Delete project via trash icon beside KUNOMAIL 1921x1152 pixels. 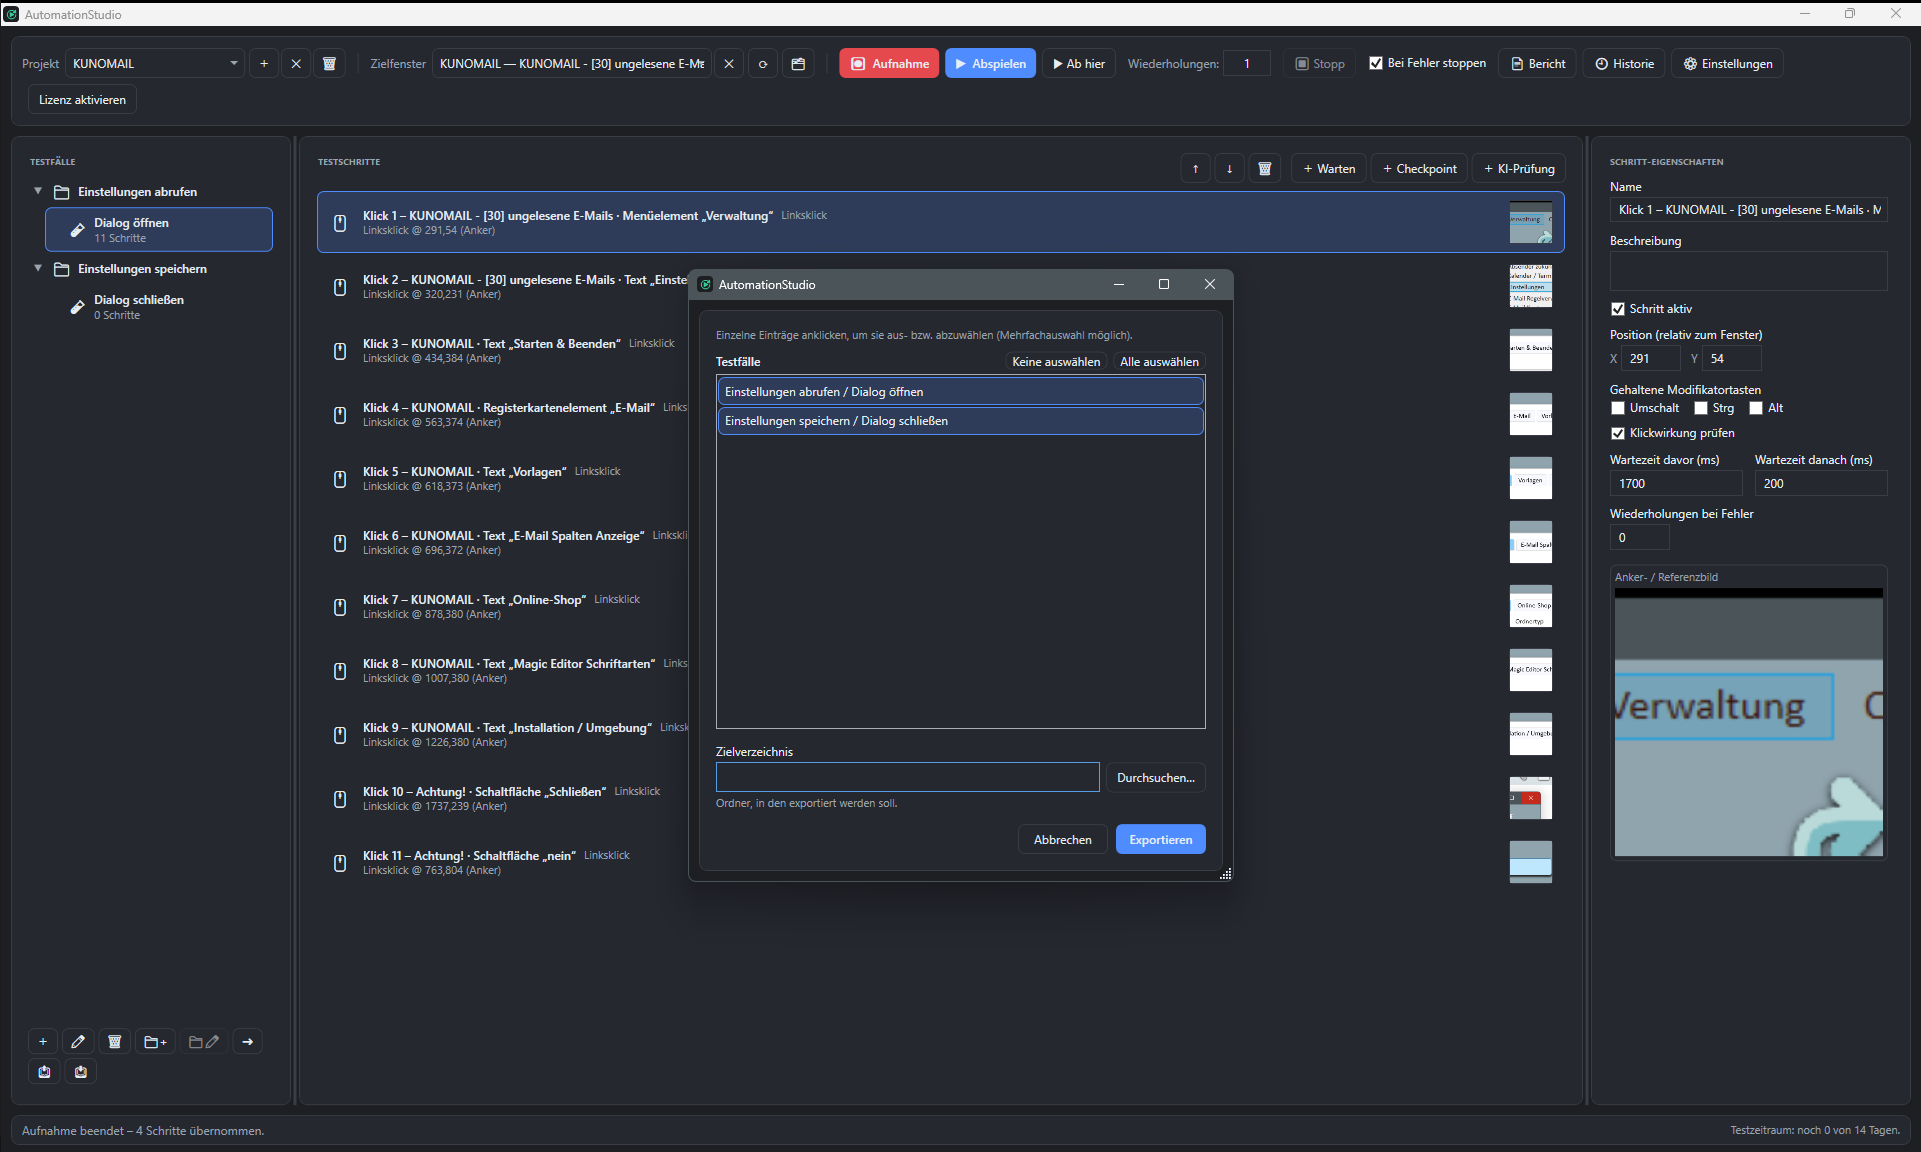tap(329, 64)
